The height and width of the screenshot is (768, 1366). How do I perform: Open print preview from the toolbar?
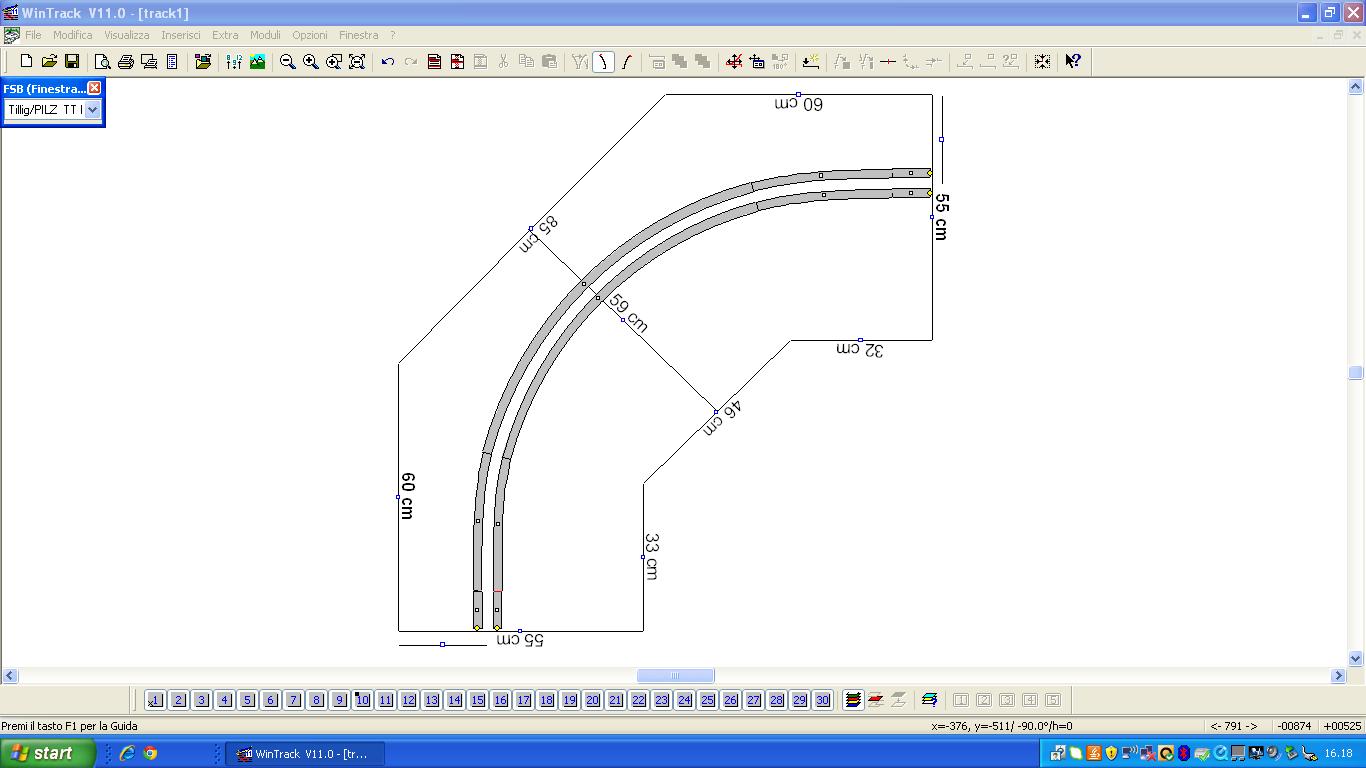(x=102, y=61)
